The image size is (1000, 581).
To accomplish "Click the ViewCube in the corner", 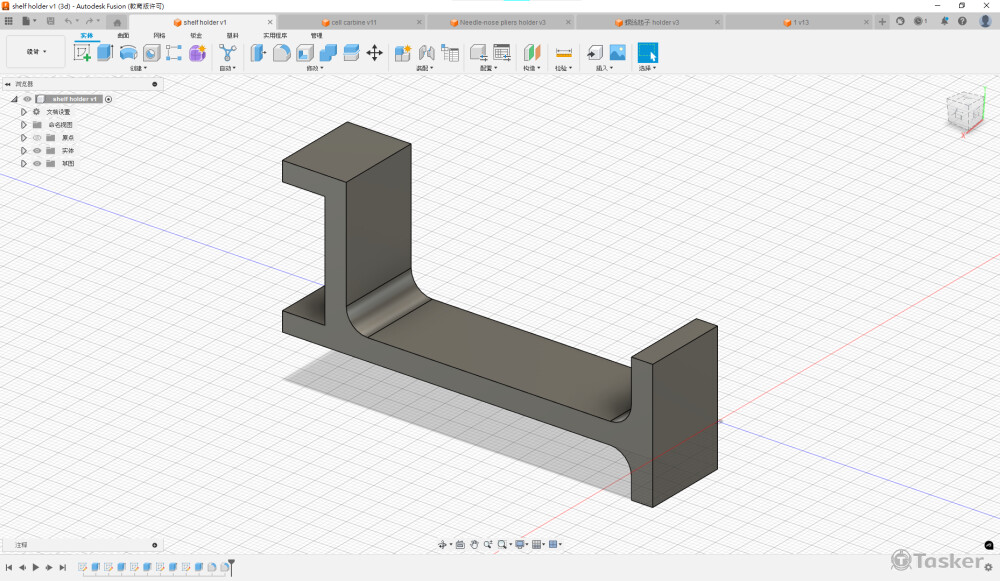I will [x=965, y=113].
